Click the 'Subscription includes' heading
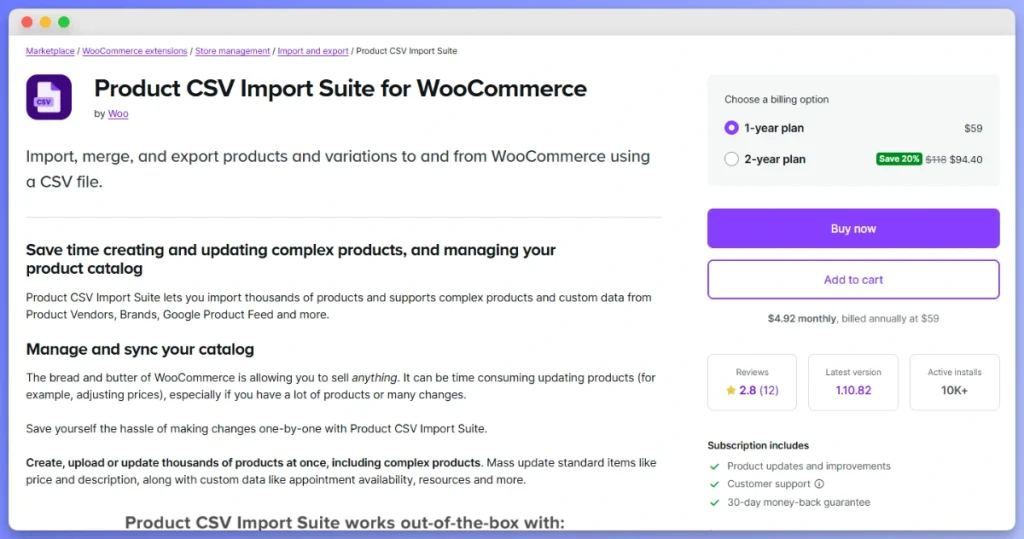 [x=758, y=446]
